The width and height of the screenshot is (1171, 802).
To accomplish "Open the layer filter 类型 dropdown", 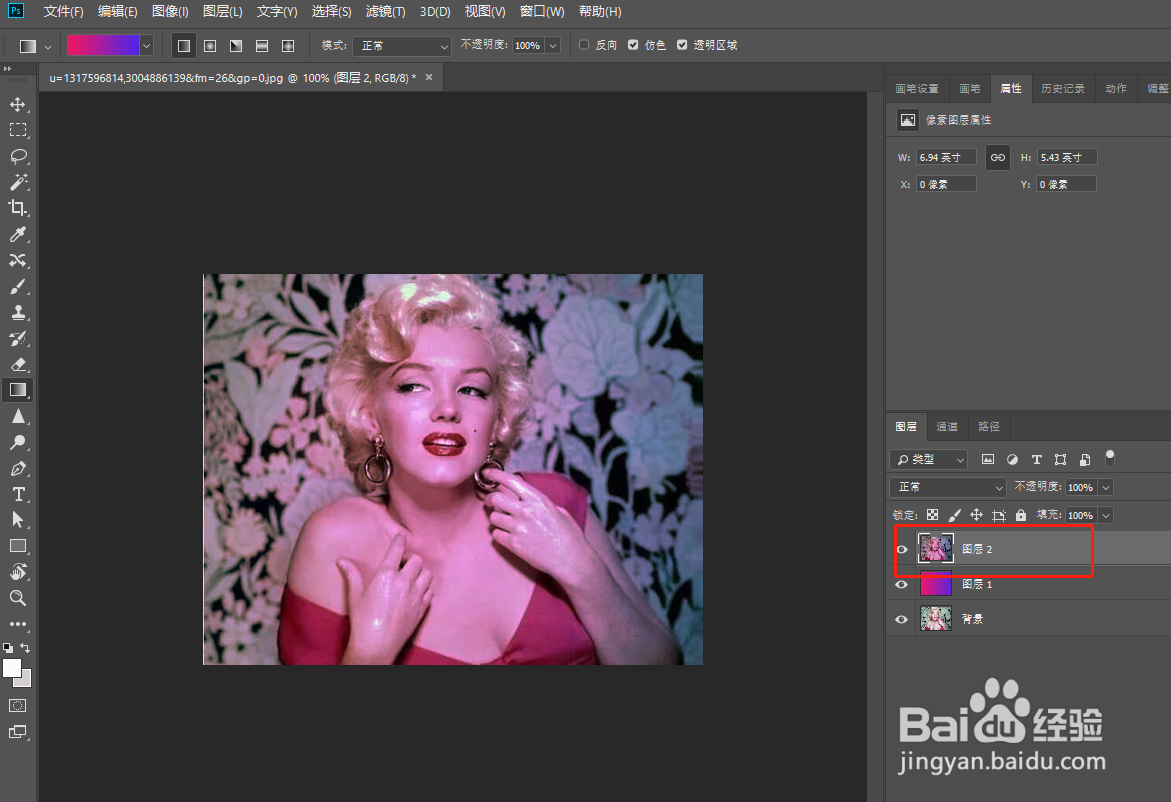I will [928, 459].
